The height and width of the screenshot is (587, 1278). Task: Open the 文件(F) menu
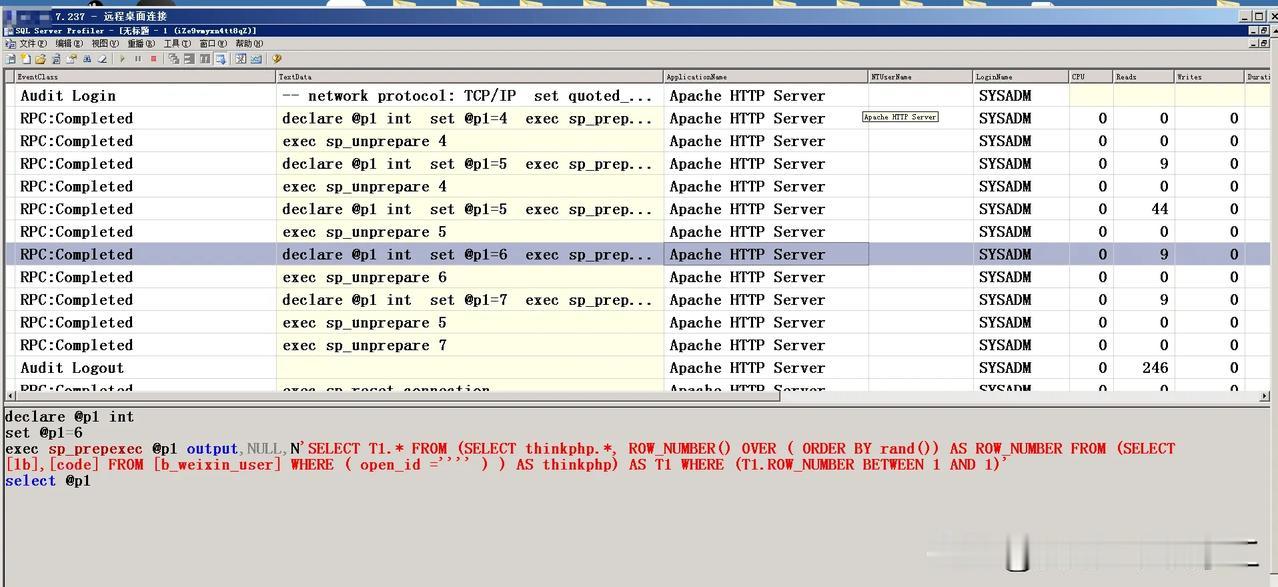tap(33, 44)
